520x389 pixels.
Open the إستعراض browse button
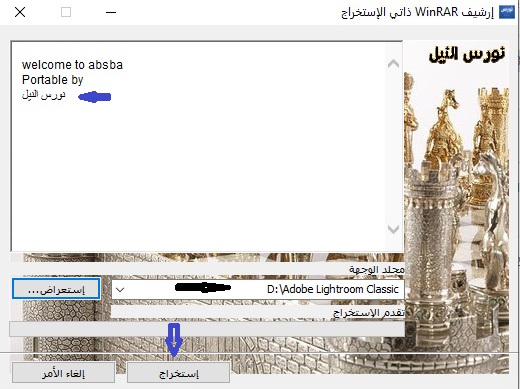pyautogui.click(x=56, y=289)
